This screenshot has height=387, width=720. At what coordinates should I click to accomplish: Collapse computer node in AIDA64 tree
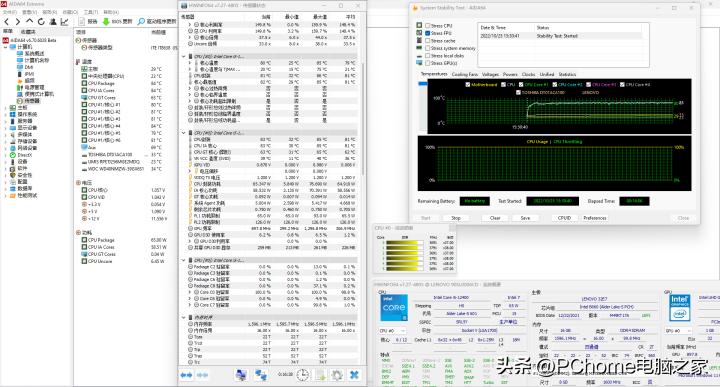tap(6, 47)
